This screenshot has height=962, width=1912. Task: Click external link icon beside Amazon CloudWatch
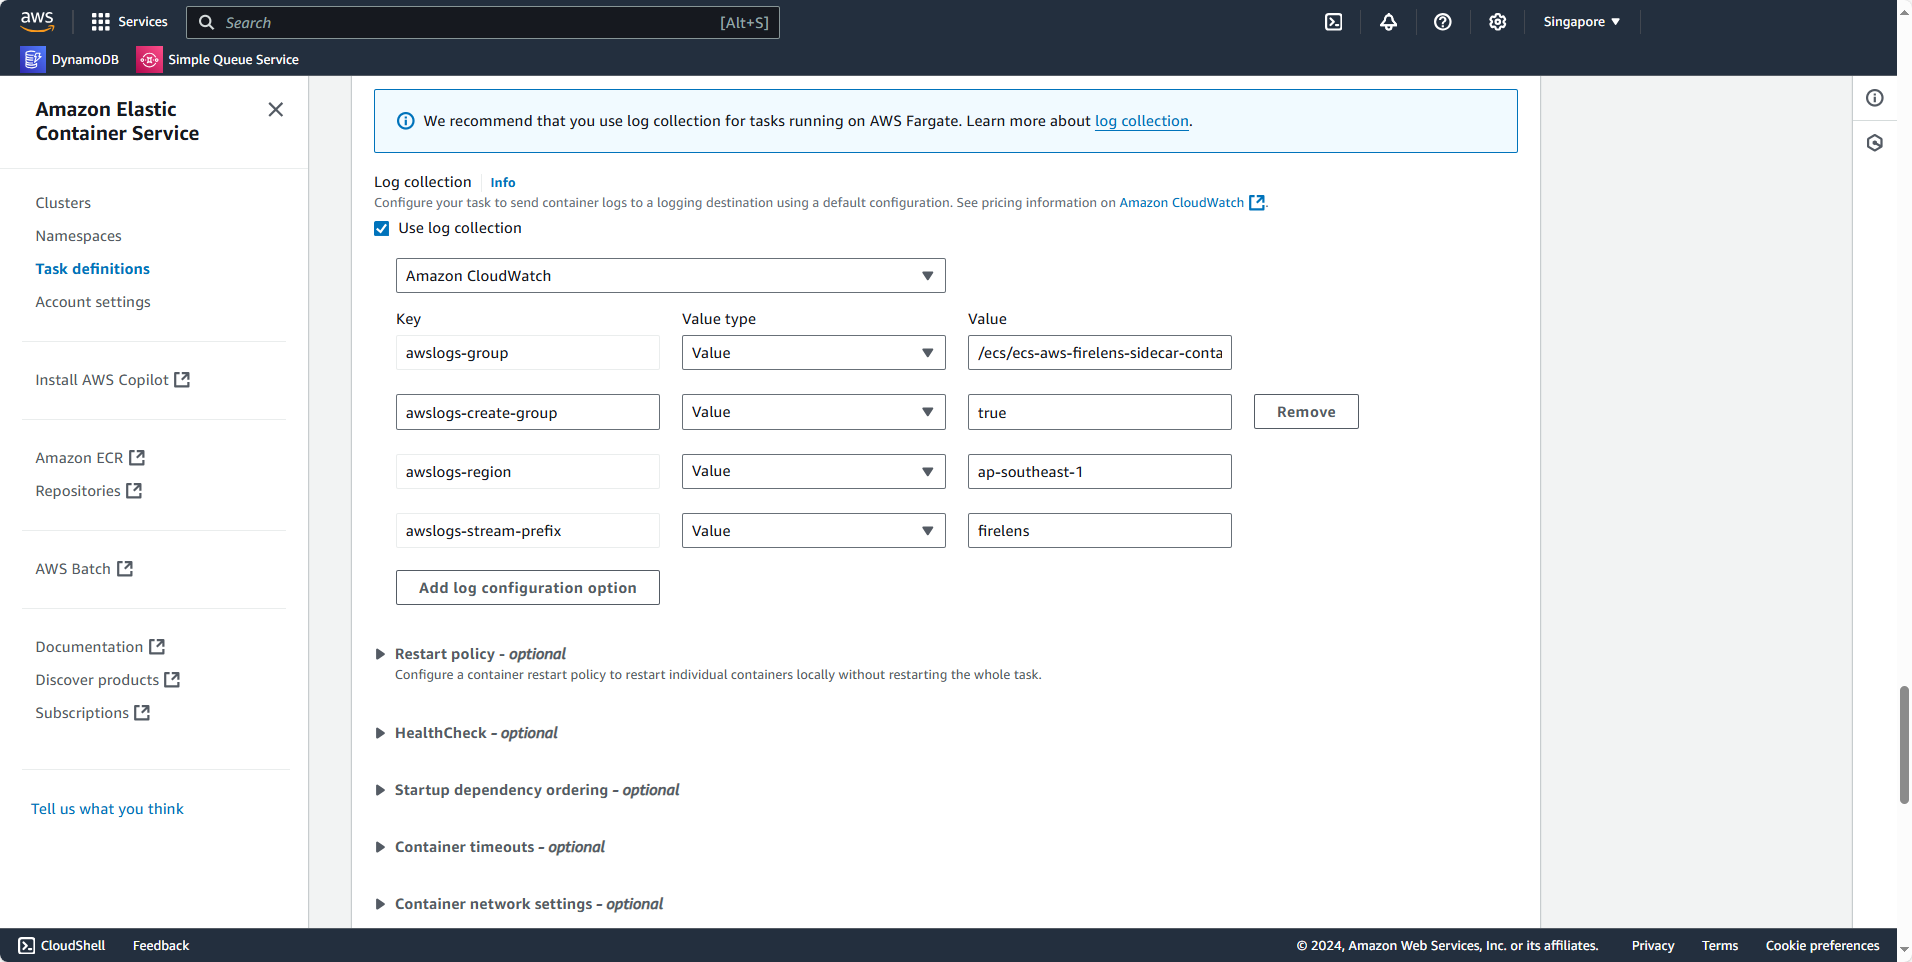(x=1257, y=203)
